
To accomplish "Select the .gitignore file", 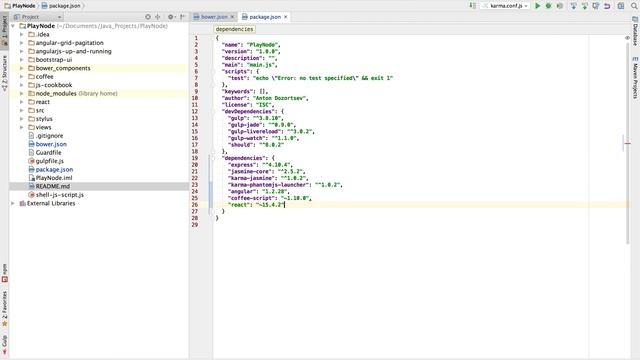I will click(x=49, y=136).
